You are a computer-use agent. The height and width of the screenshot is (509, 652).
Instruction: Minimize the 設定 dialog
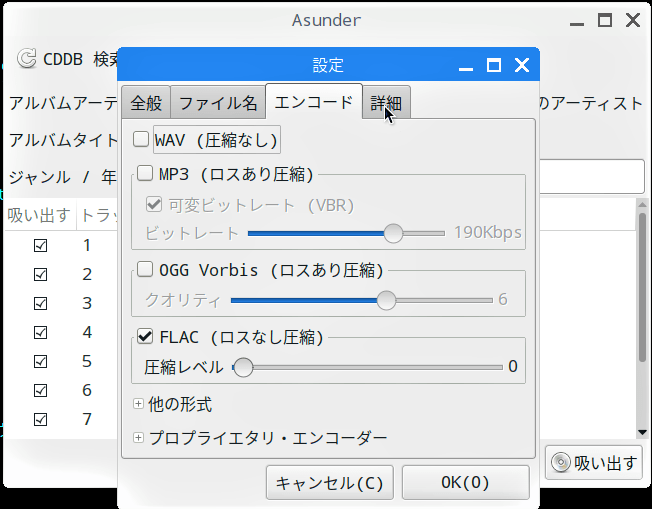pyautogui.click(x=466, y=69)
